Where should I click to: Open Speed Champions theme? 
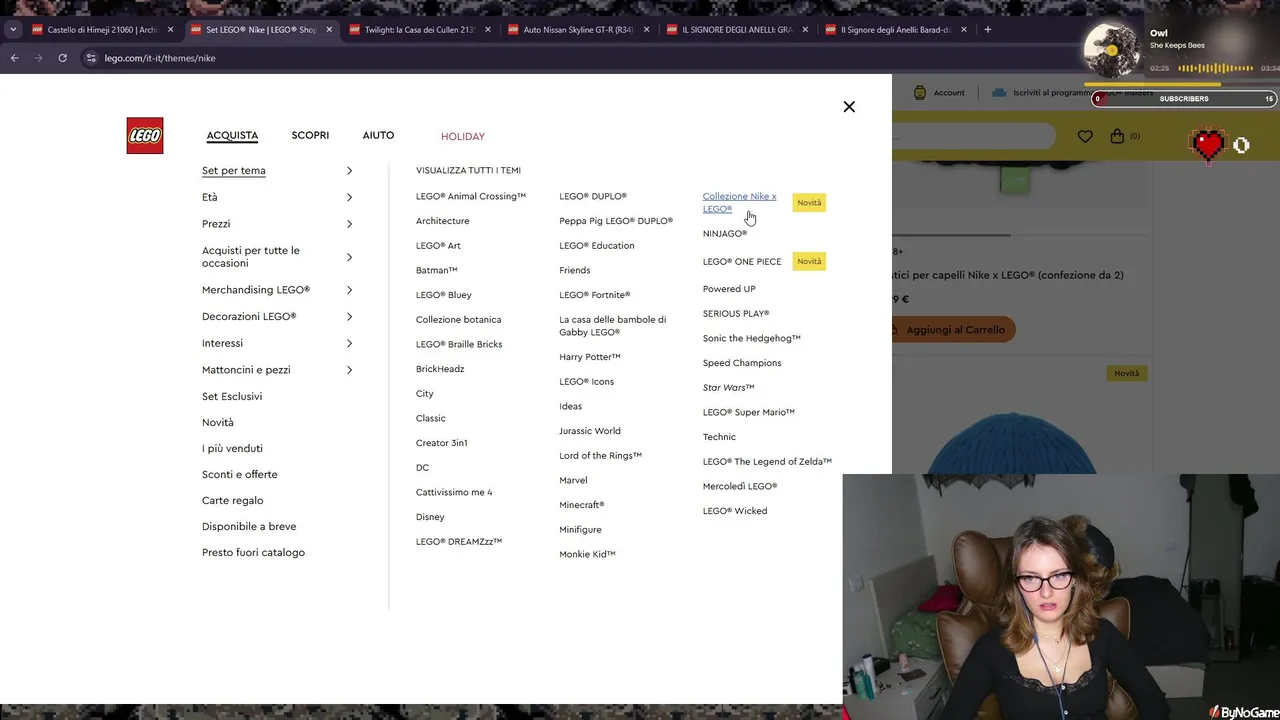pyautogui.click(x=742, y=363)
